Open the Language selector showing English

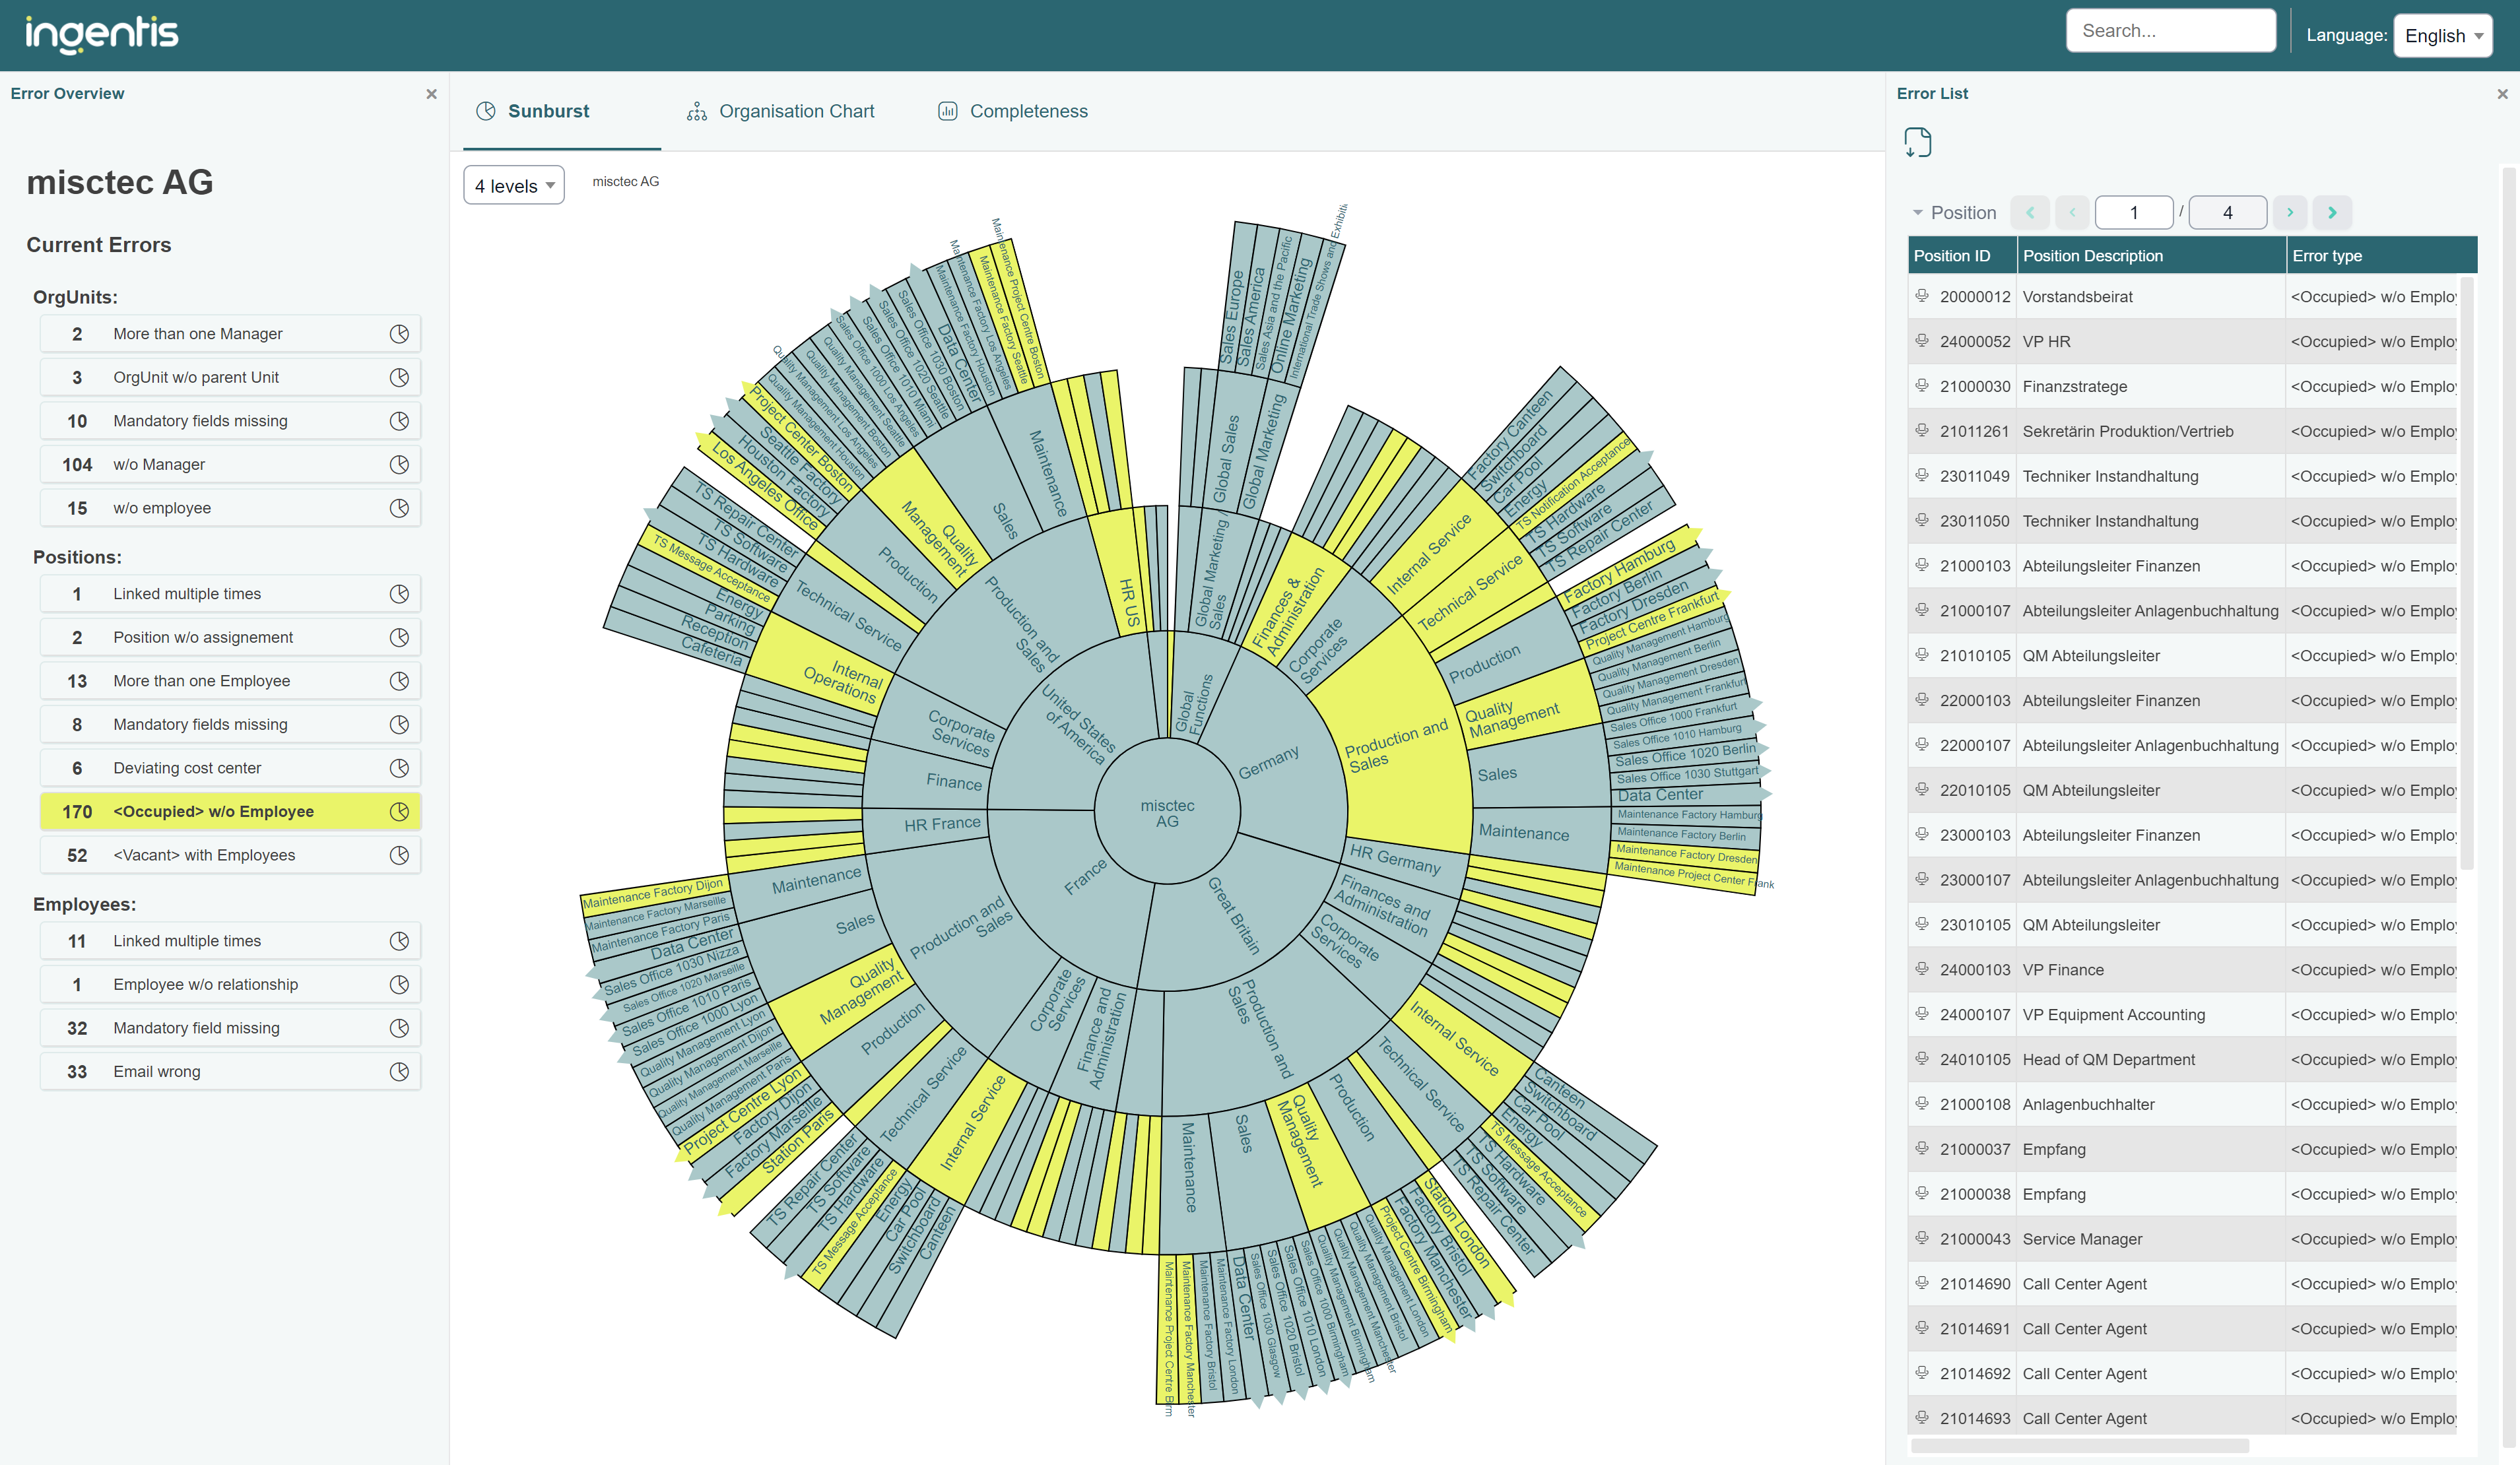[2443, 35]
